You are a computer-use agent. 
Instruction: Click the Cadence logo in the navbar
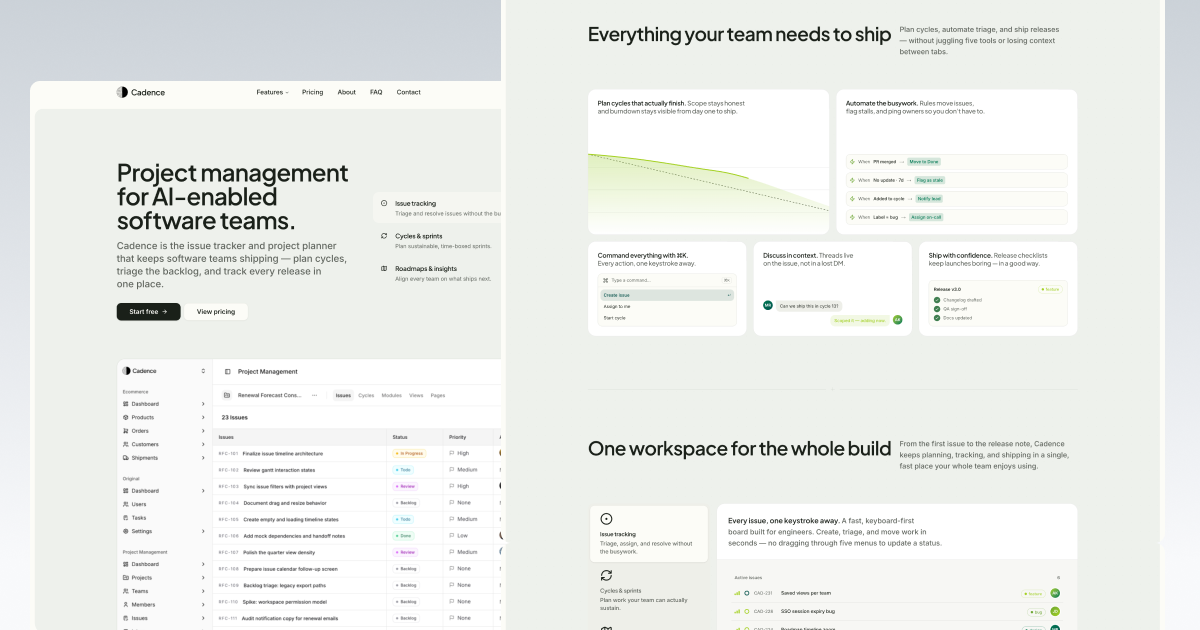[x=141, y=92]
